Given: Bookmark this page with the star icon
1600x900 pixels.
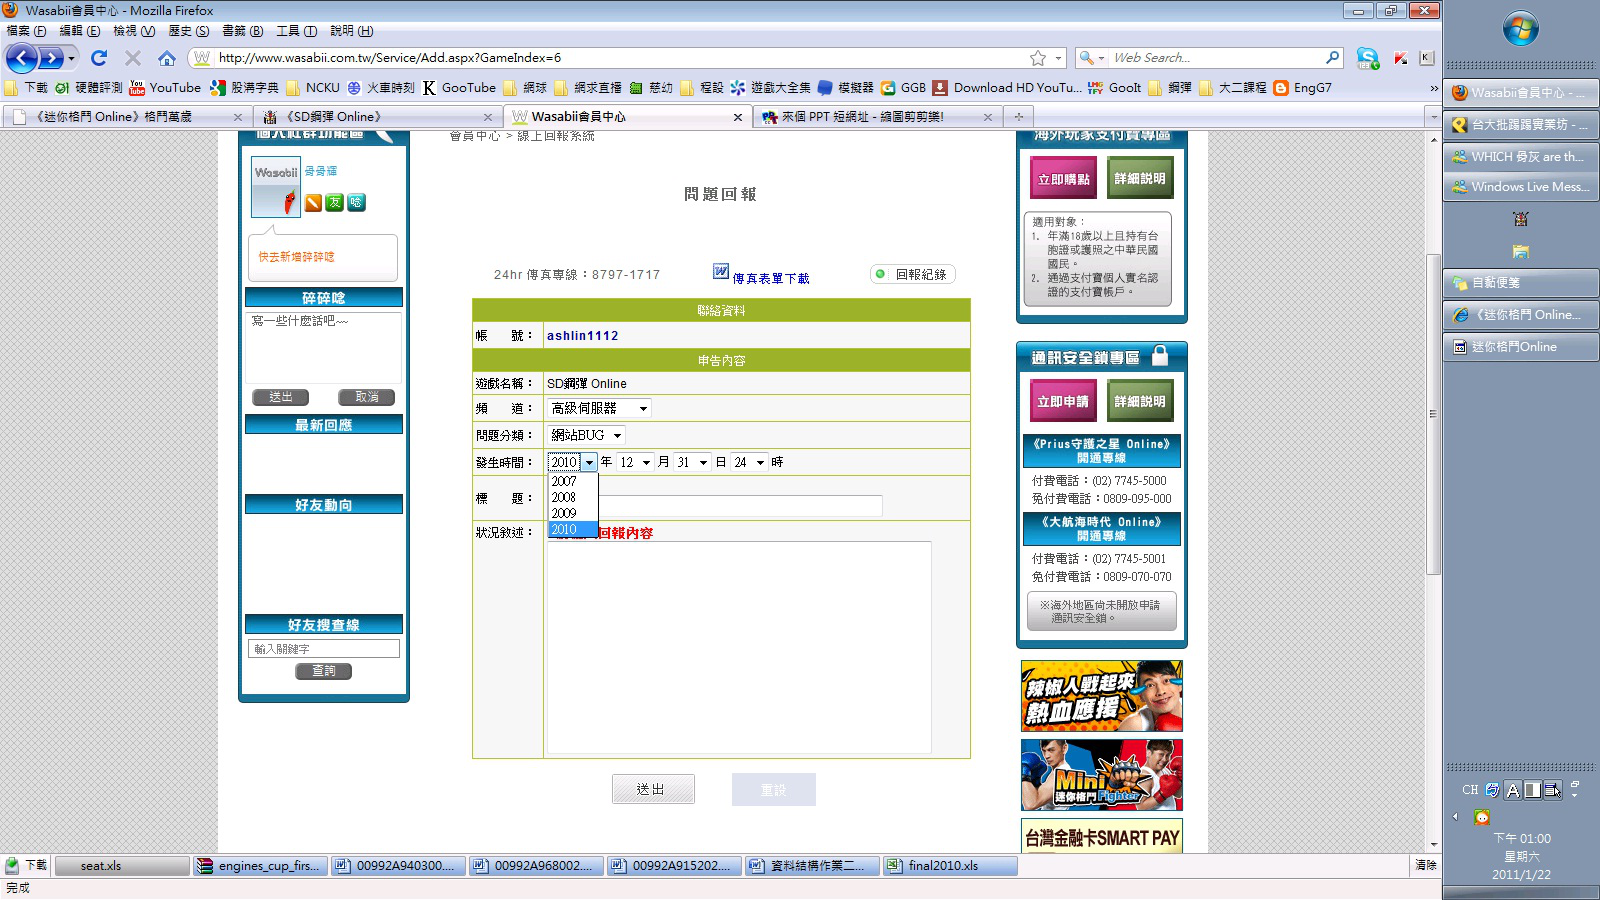Looking at the screenshot, I should [1038, 58].
